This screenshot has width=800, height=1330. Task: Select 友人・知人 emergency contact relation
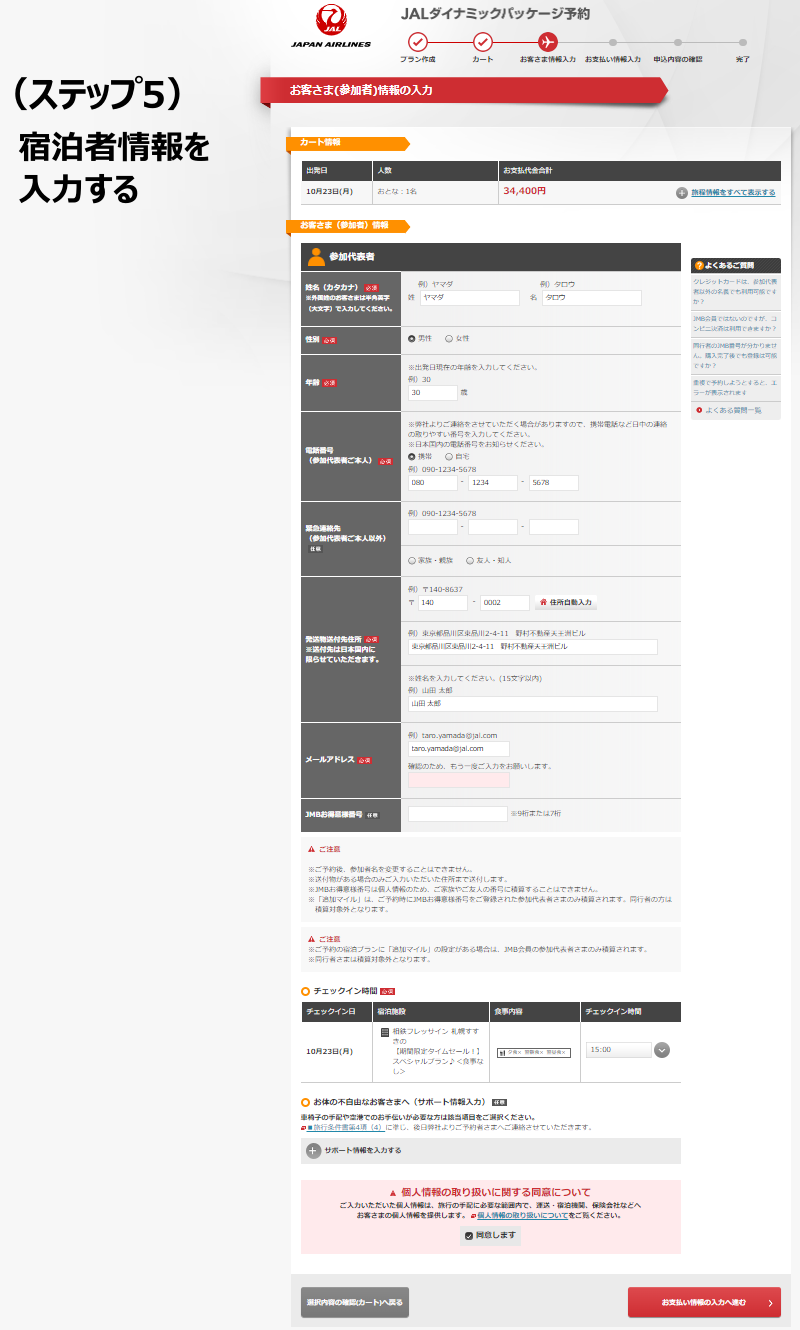[x=470, y=560]
